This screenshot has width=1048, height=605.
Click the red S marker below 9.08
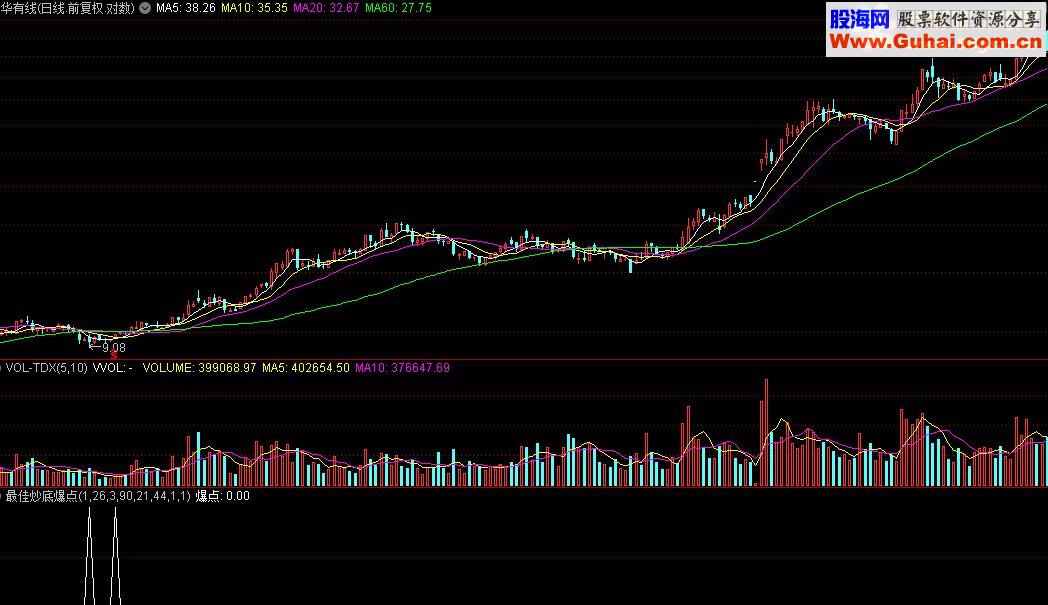(114, 356)
